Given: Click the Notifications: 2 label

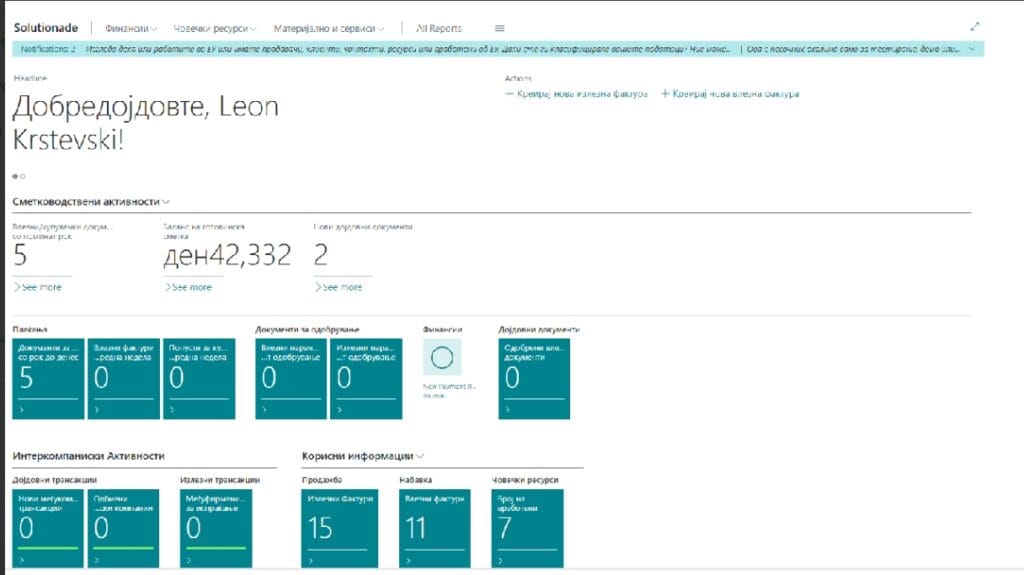Looking at the screenshot, I should tap(48, 49).
